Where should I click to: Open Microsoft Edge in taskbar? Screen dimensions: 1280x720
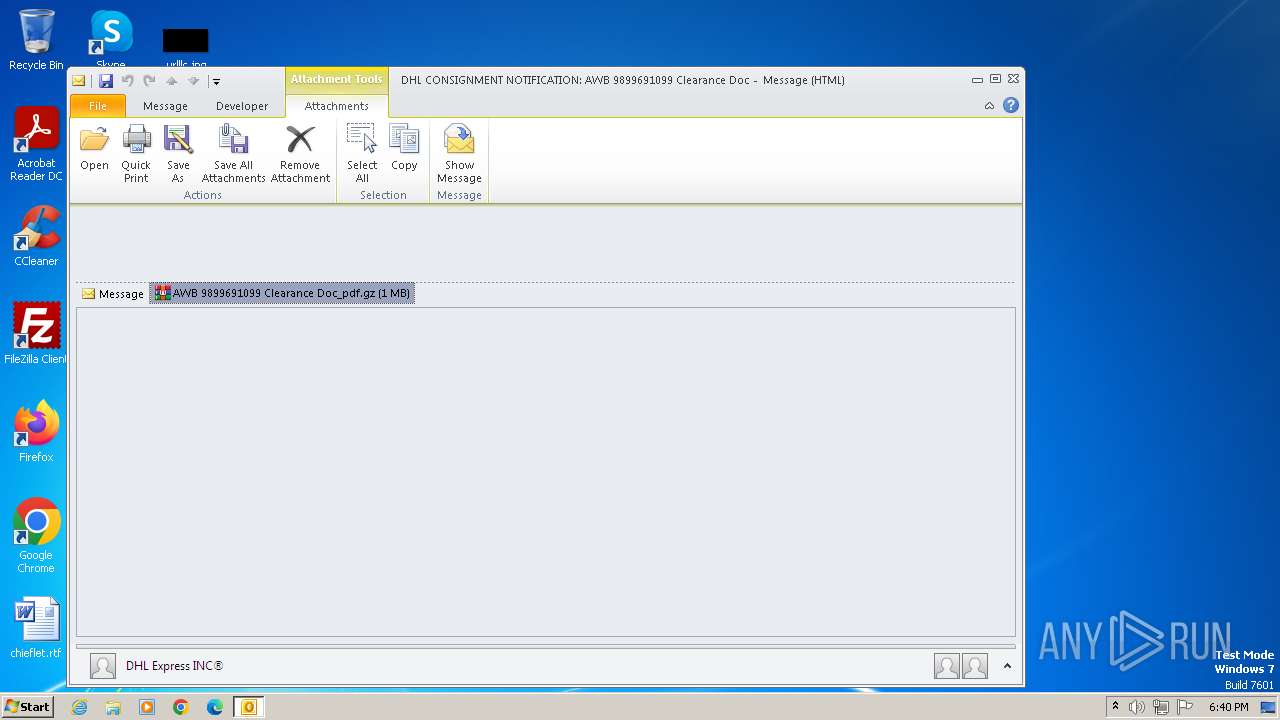[215, 707]
